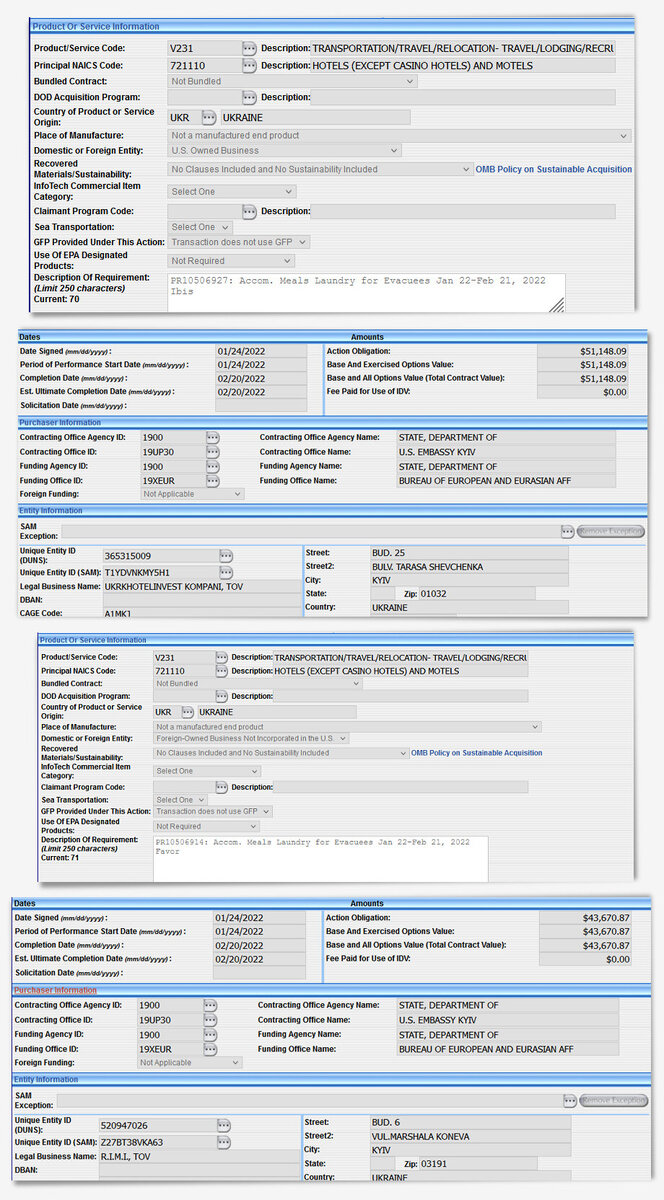Open DOD Acquisition Program lookup in Favor form
664x1200 pixels.
[x=222, y=696]
